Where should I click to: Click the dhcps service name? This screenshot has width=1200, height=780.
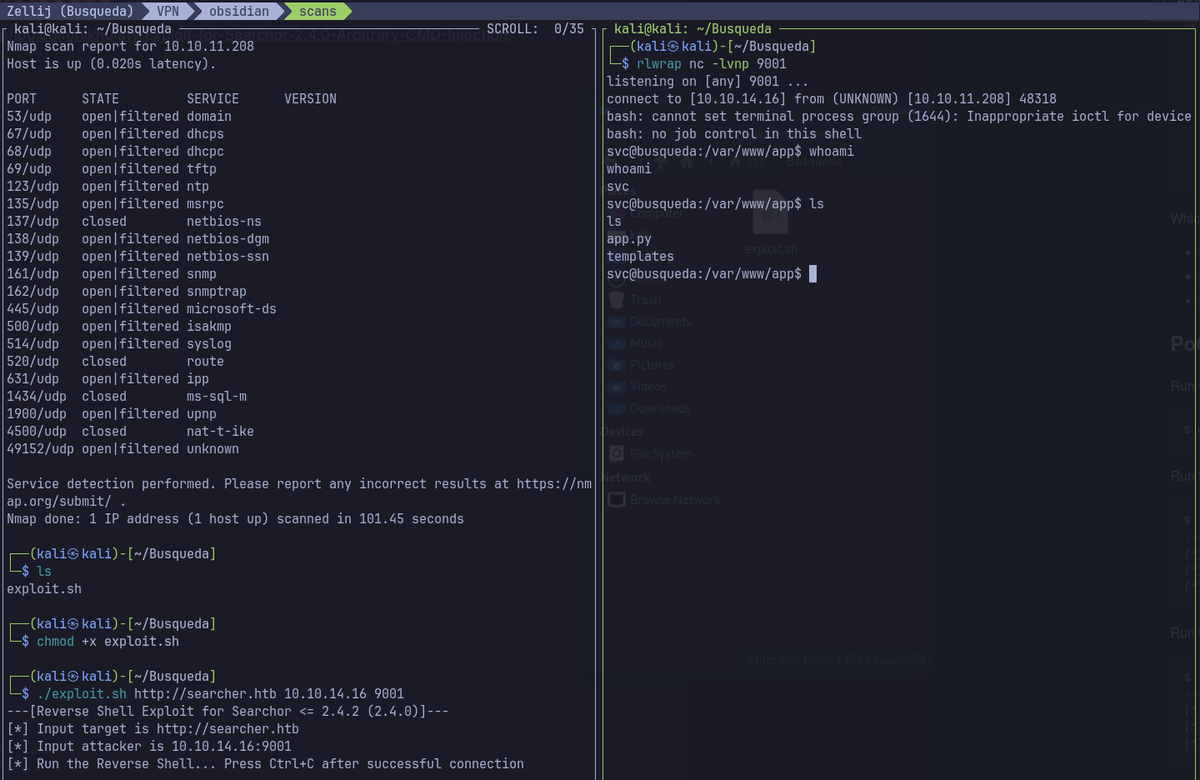click(205, 134)
